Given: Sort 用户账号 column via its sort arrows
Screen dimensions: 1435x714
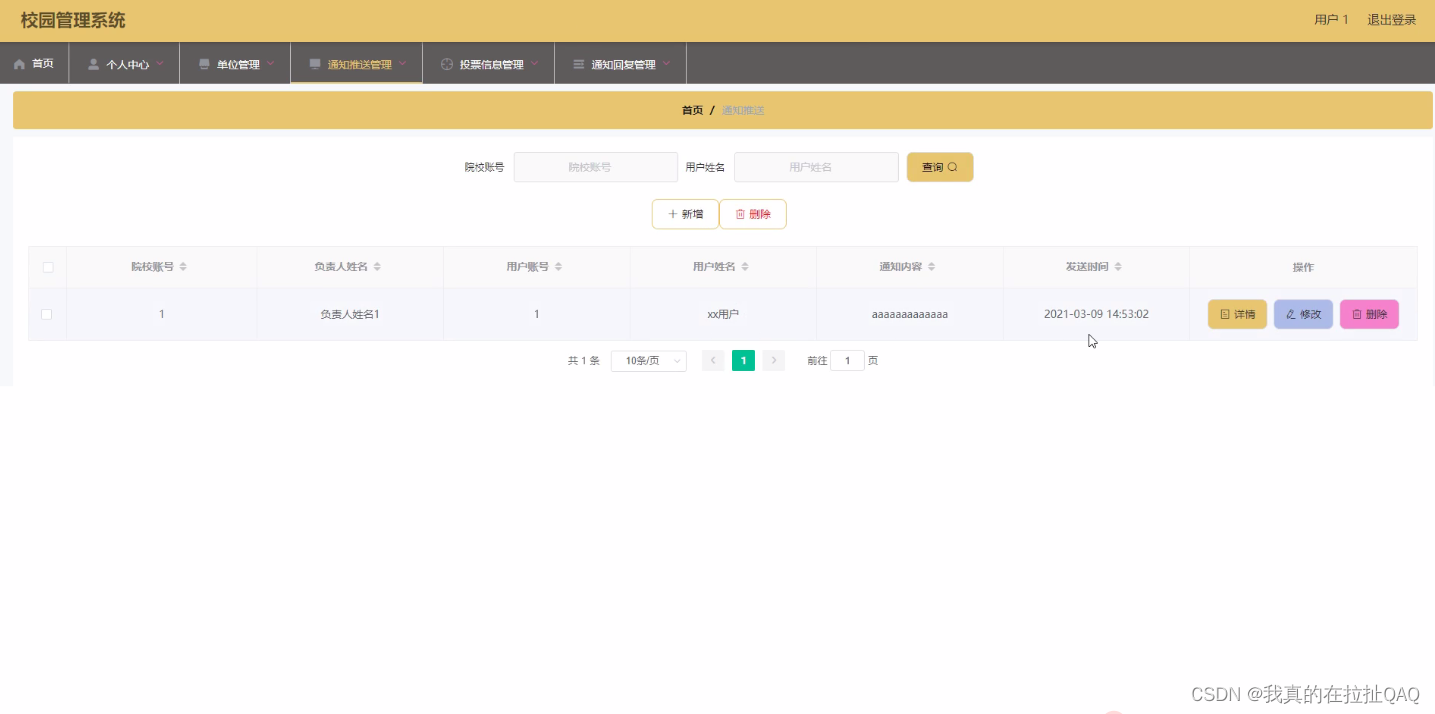Looking at the screenshot, I should [x=558, y=267].
